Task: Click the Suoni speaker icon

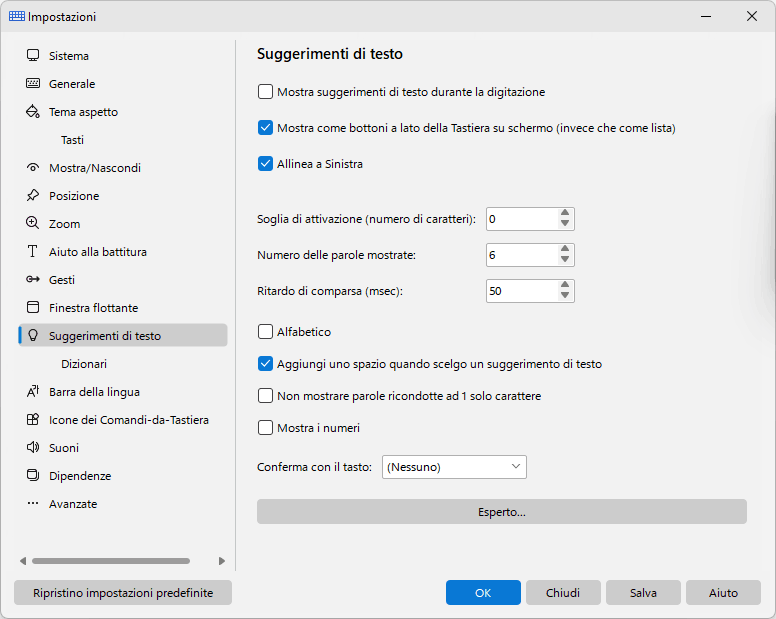Action: (33, 447)
